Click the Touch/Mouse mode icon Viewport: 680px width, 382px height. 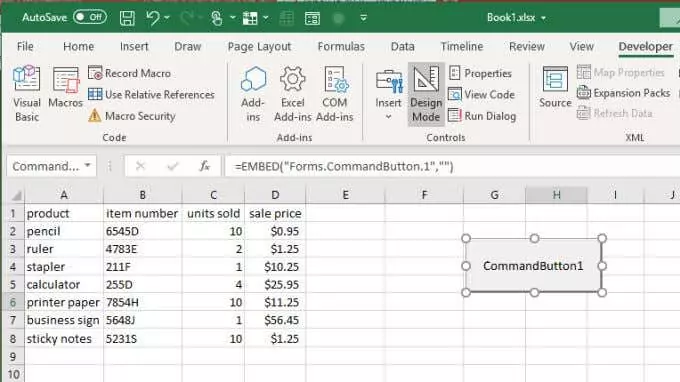click(216, 18)
